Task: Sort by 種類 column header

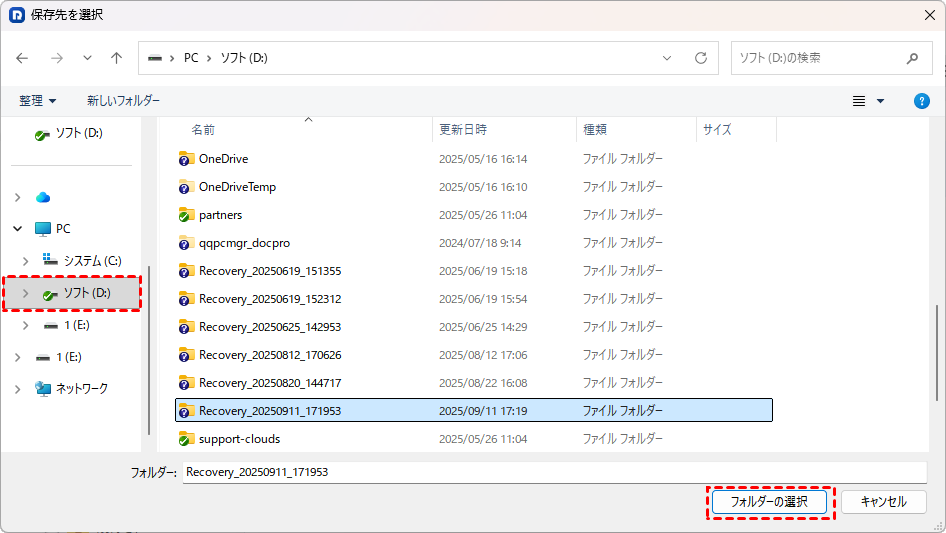Action: pos(595,130)
